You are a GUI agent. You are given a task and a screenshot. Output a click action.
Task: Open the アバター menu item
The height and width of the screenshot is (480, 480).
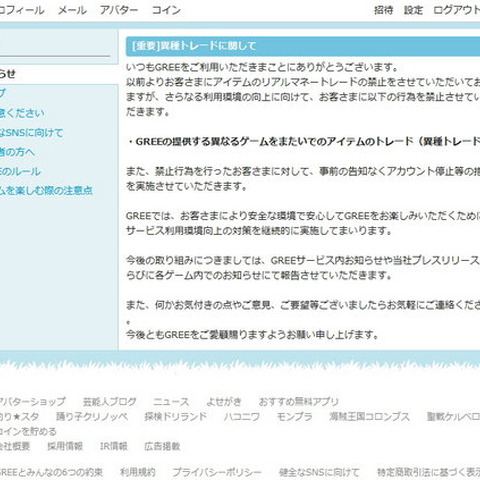click(x=119, y=10)
